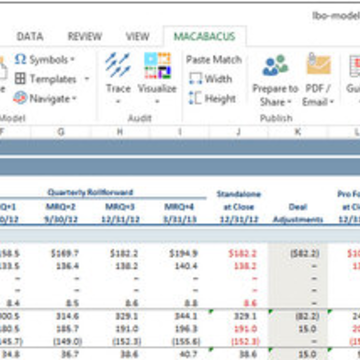Viewport: 360px width, 360px height.
Task: Click the Templates grid icon
Action: (x=20, y=79)
